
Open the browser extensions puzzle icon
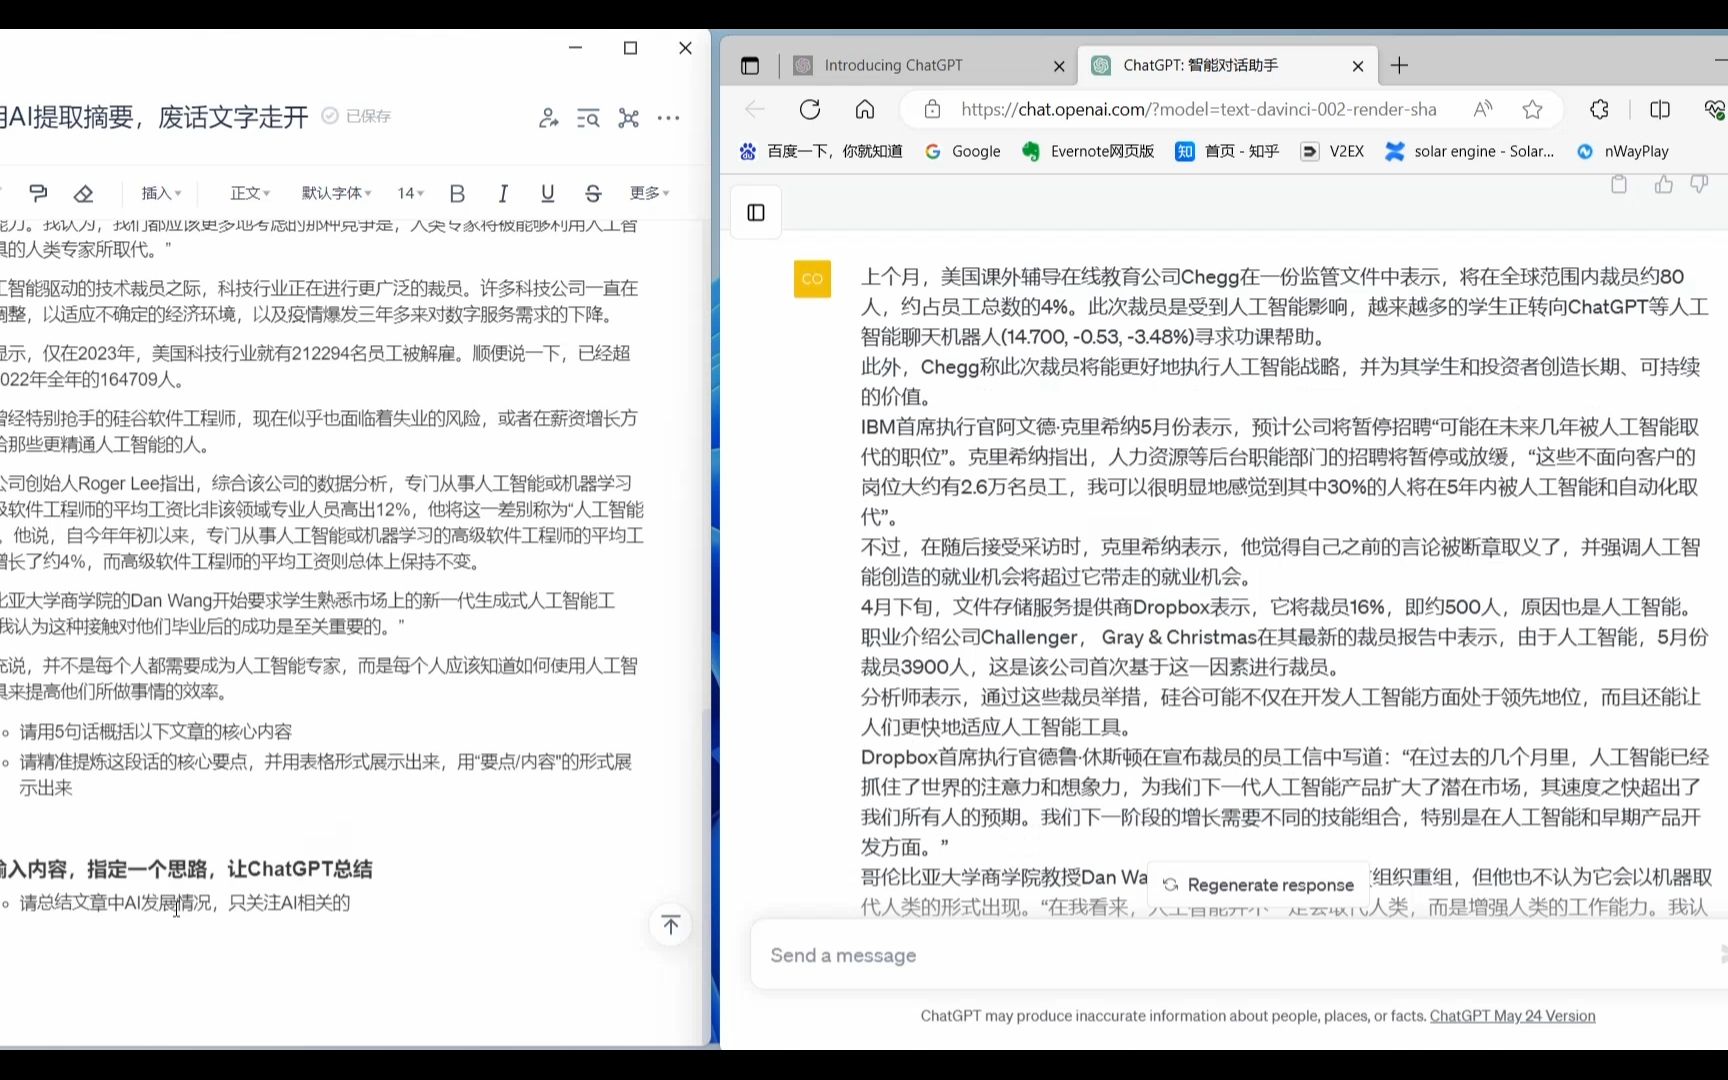tap(1599, 109)
